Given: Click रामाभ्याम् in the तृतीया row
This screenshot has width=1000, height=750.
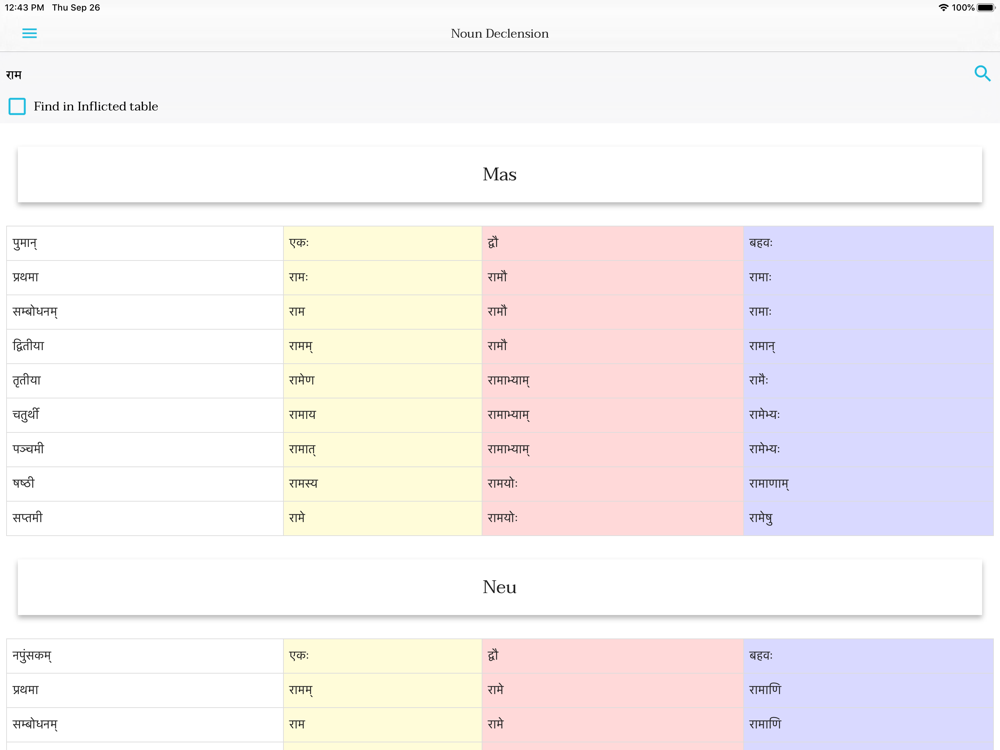Looking at the screenshot, I should tap(612, 381).
